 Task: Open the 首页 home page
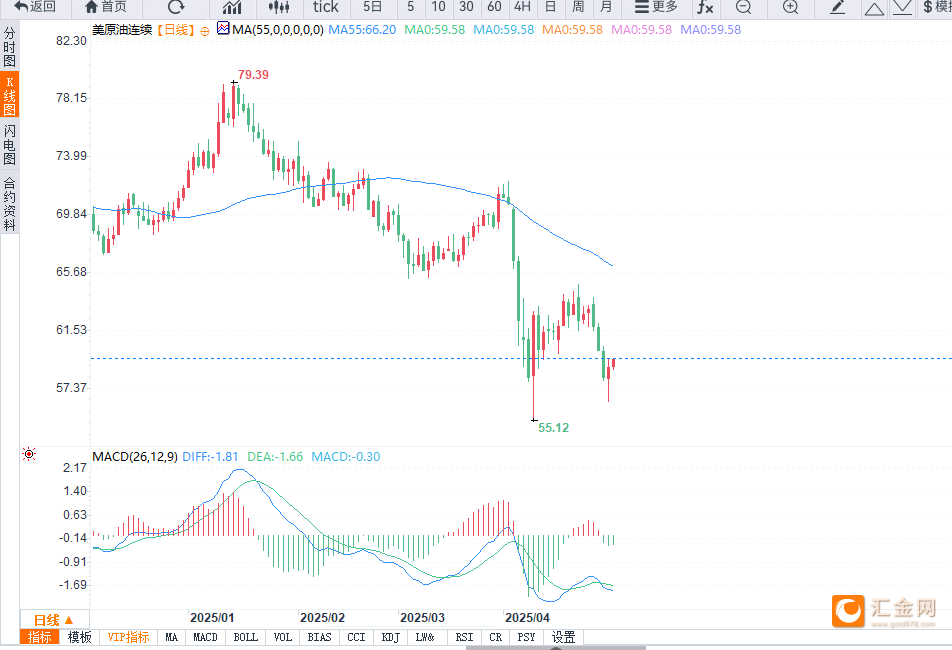pyautogui.click(x=106, y=7)
